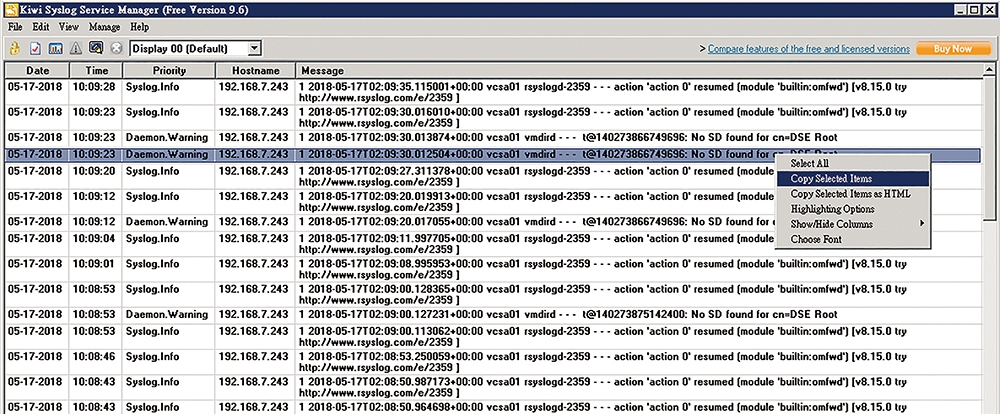Click the Daemon.Warning priority at 10:08:53
This screenshot has width=1000, height=414.
[x=167, y=314]
